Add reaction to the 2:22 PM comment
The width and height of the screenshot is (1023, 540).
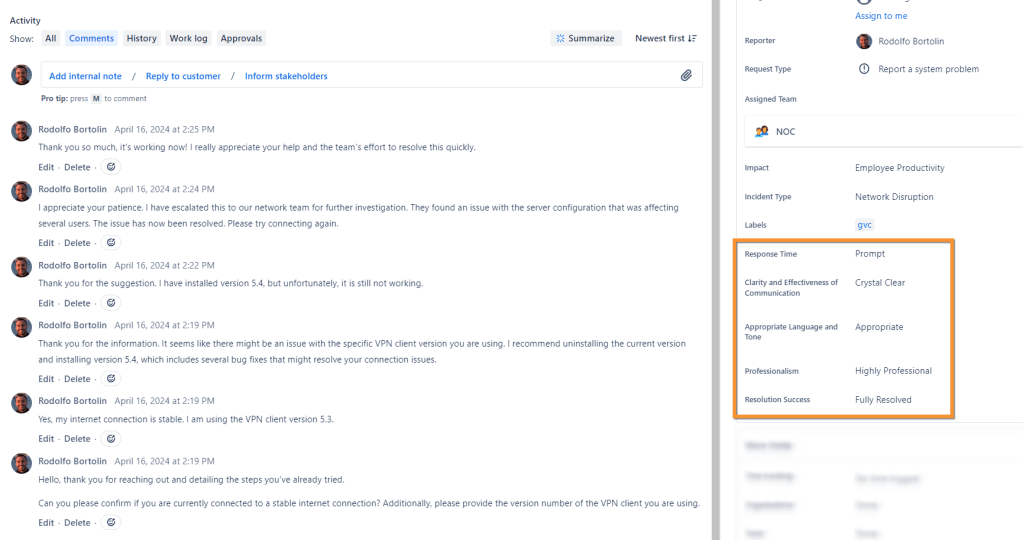click(x=112, y=303)
